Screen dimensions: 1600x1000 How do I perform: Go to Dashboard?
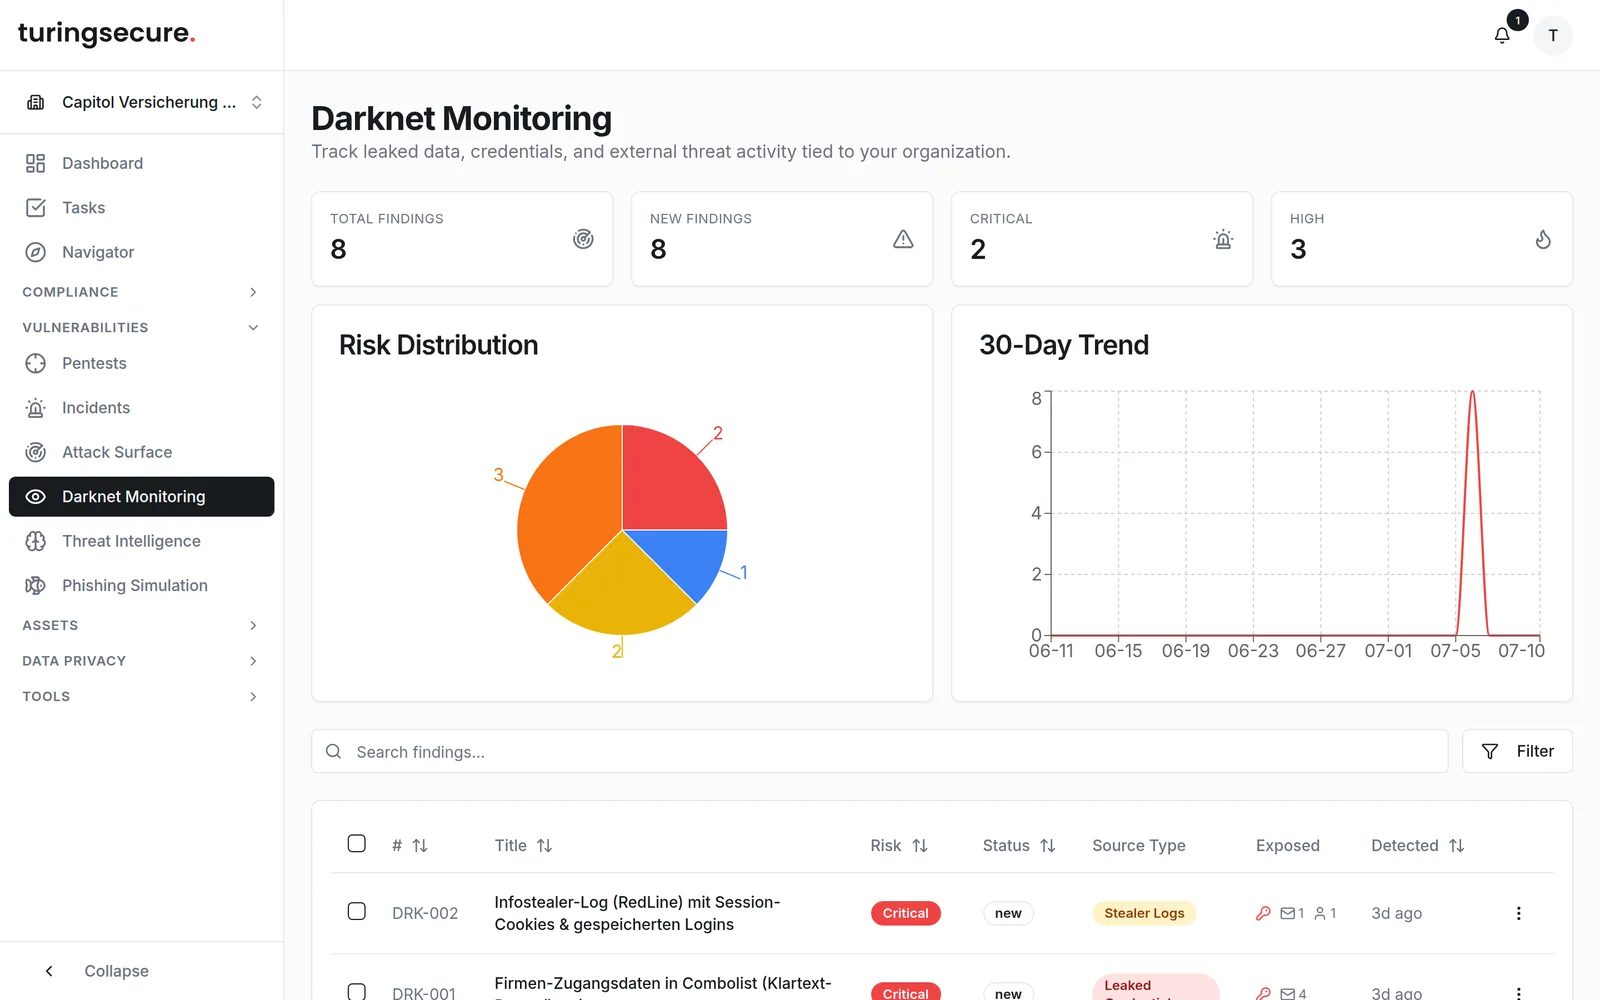(142, 163)
